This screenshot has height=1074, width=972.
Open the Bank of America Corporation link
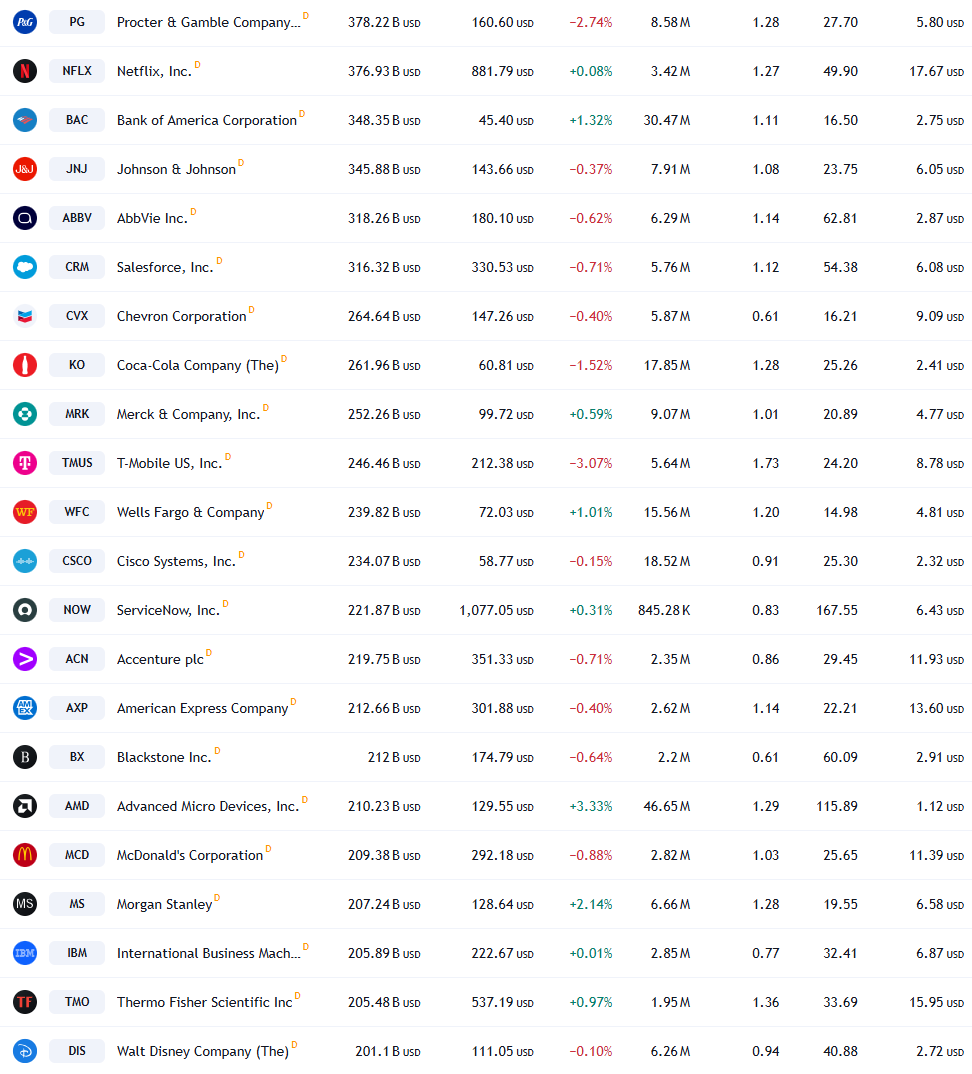207,121
